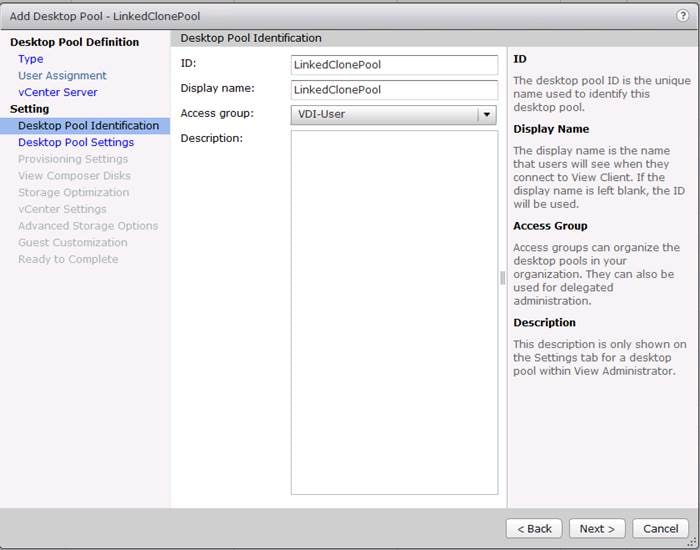Click the Setting section heading
The width and height of the screenshot is (700, 550).
pos(29,109)
